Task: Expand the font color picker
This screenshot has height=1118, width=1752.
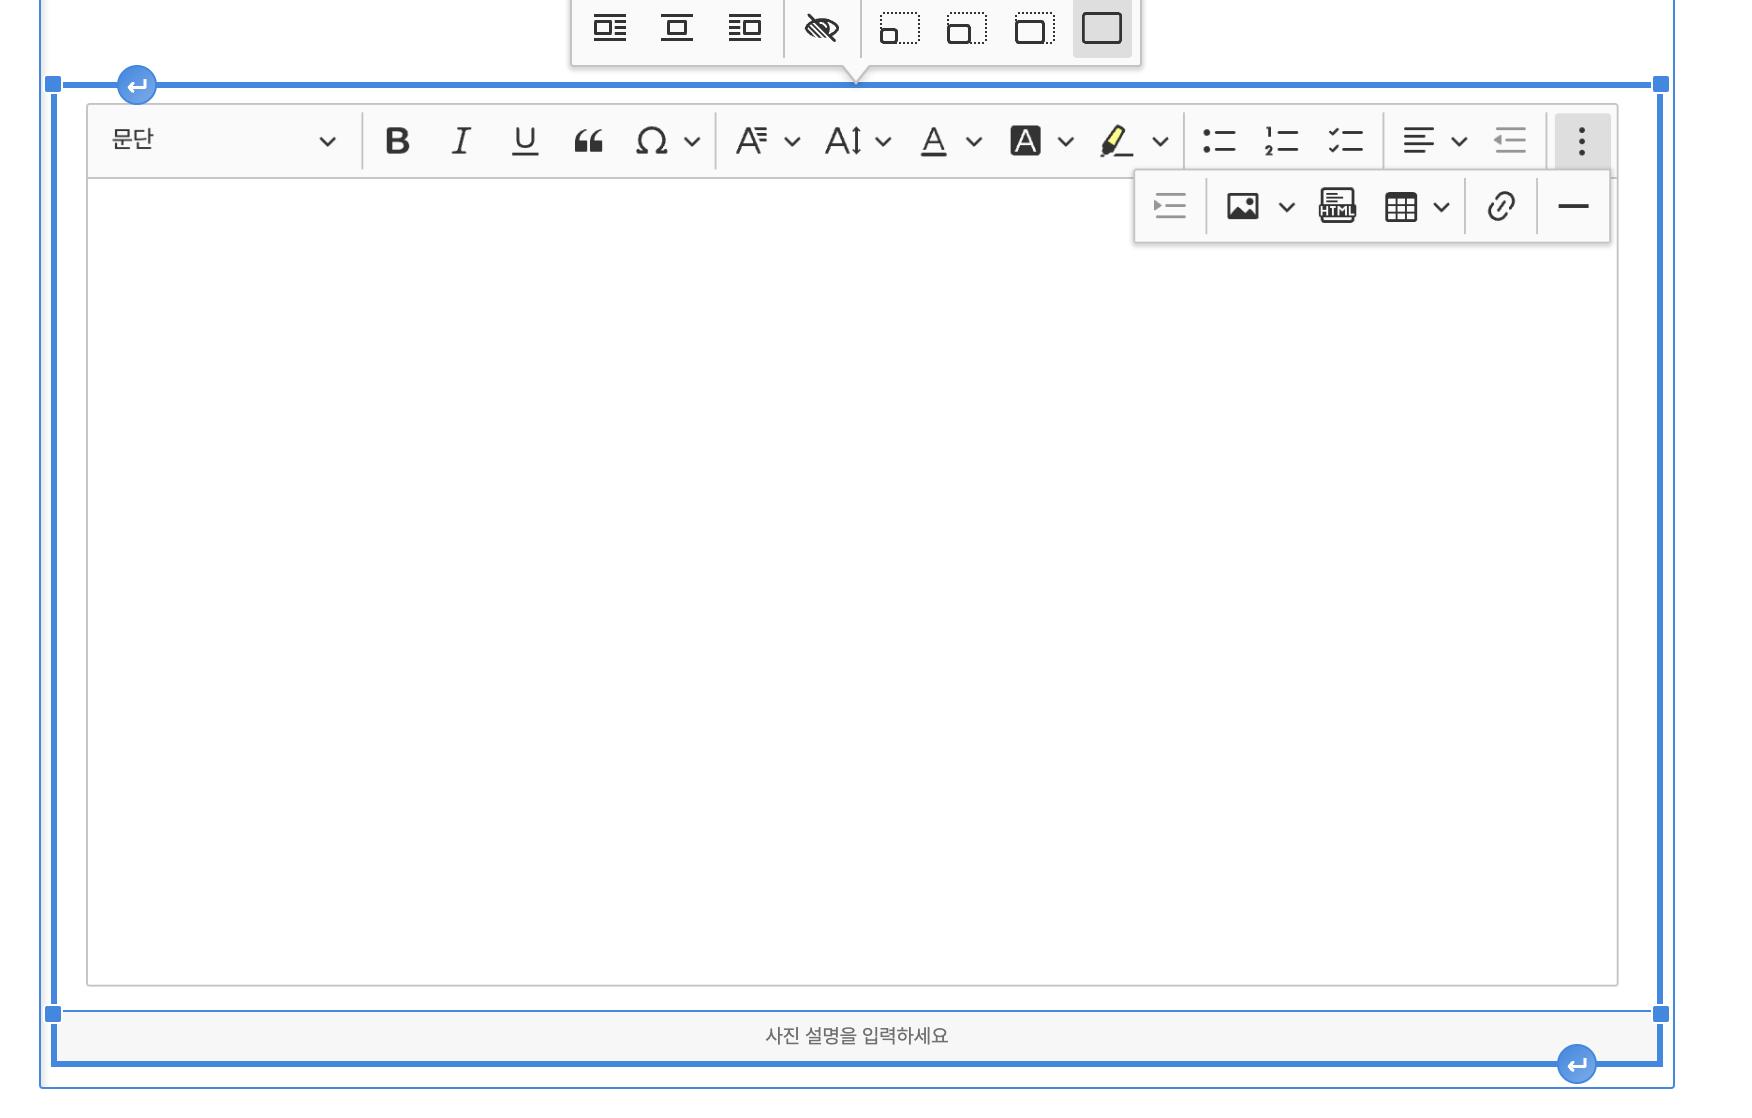Action: point(973,141)
